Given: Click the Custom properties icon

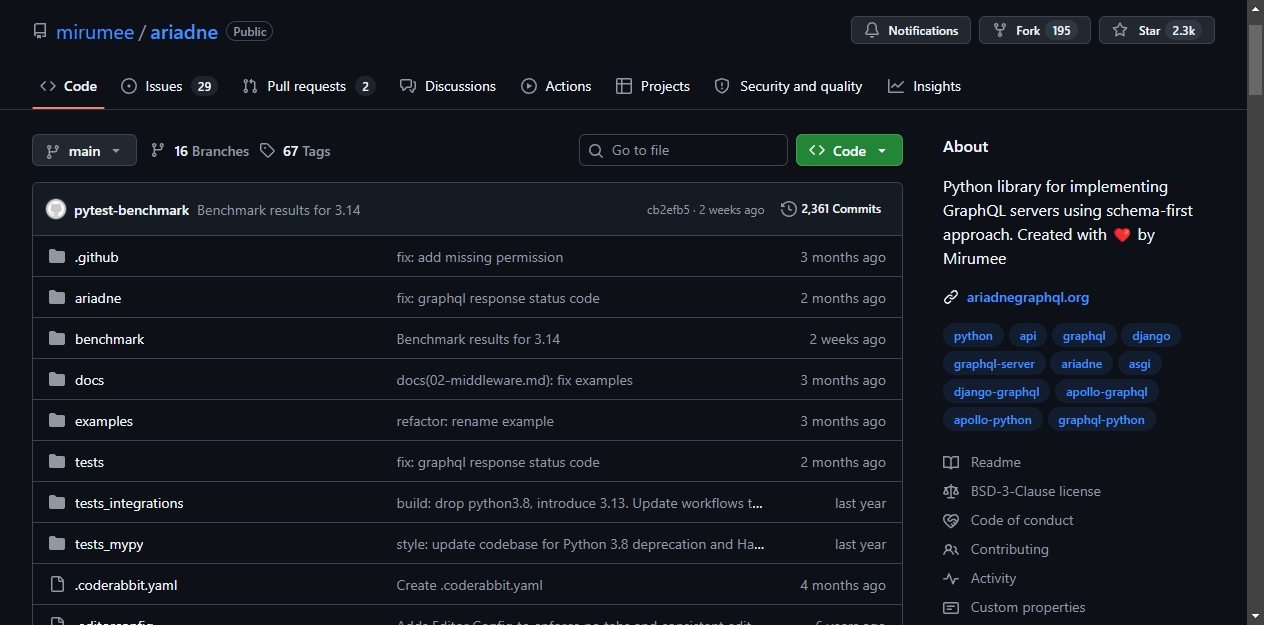Looking at the screenshot, I should pos(951,607).
